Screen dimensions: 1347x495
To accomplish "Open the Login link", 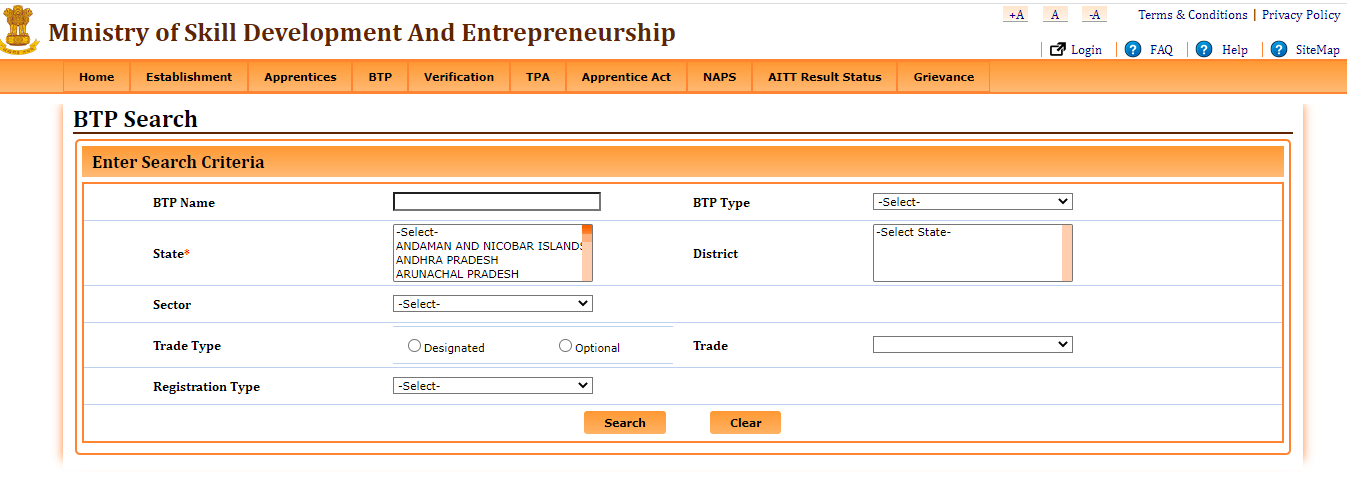I will click(1086, 50).
